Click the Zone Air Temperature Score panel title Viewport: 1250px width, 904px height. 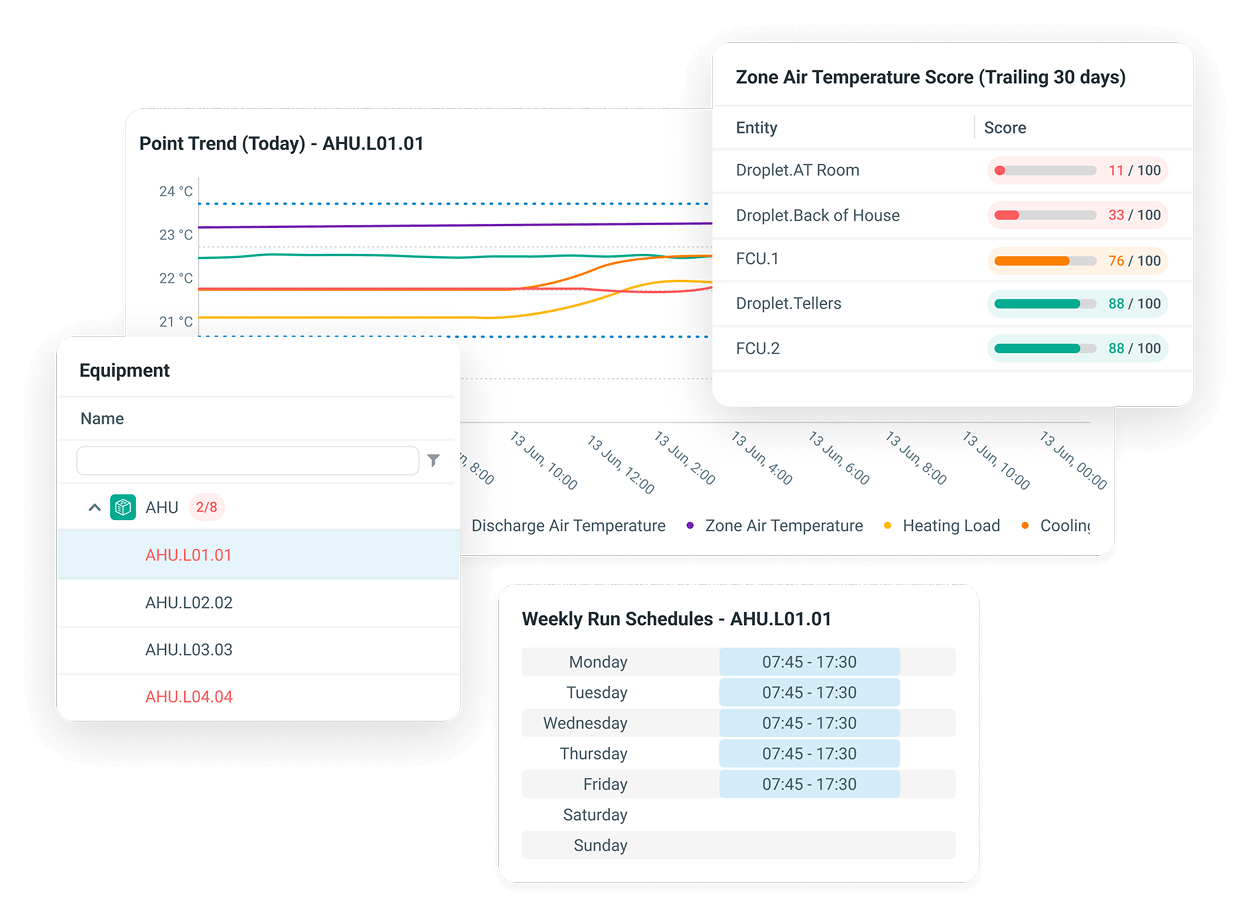[x=930, y=77]
